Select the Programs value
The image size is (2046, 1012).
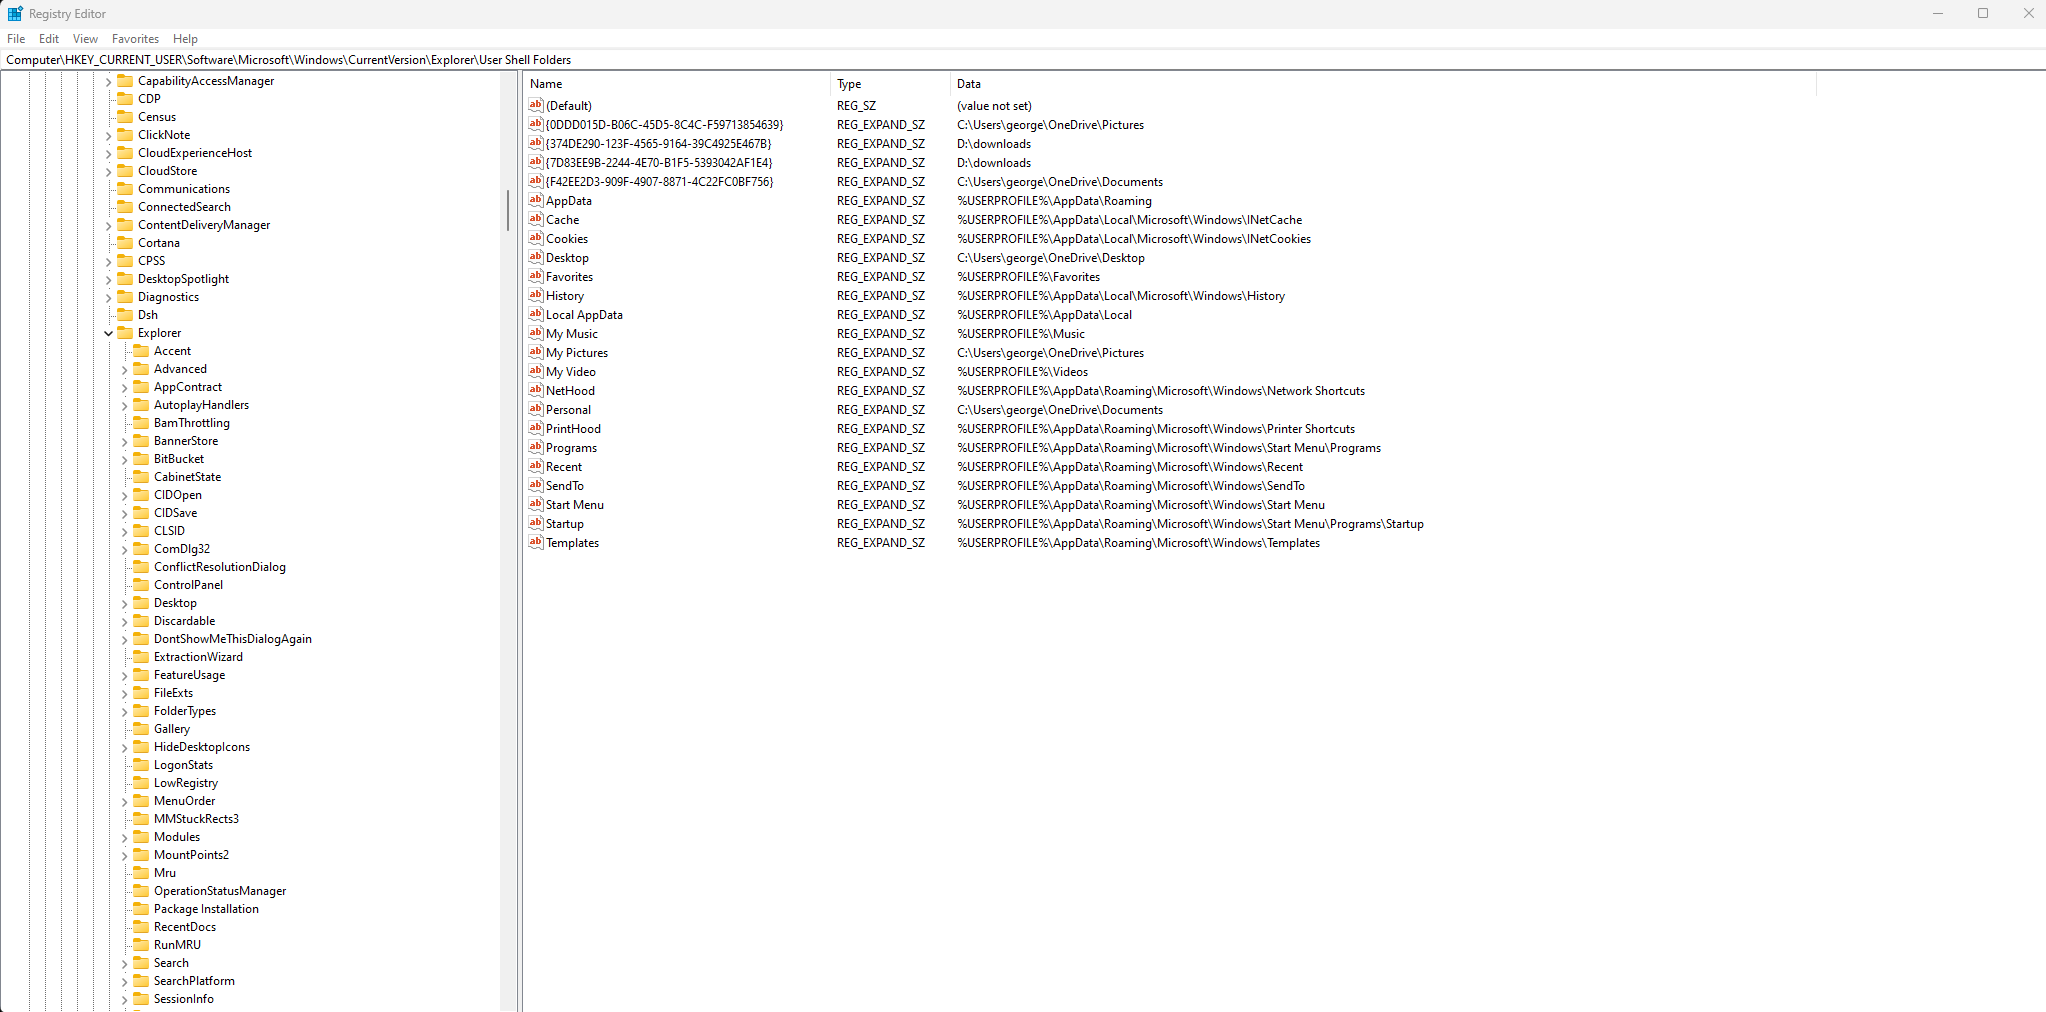click(x=571, y=448)
